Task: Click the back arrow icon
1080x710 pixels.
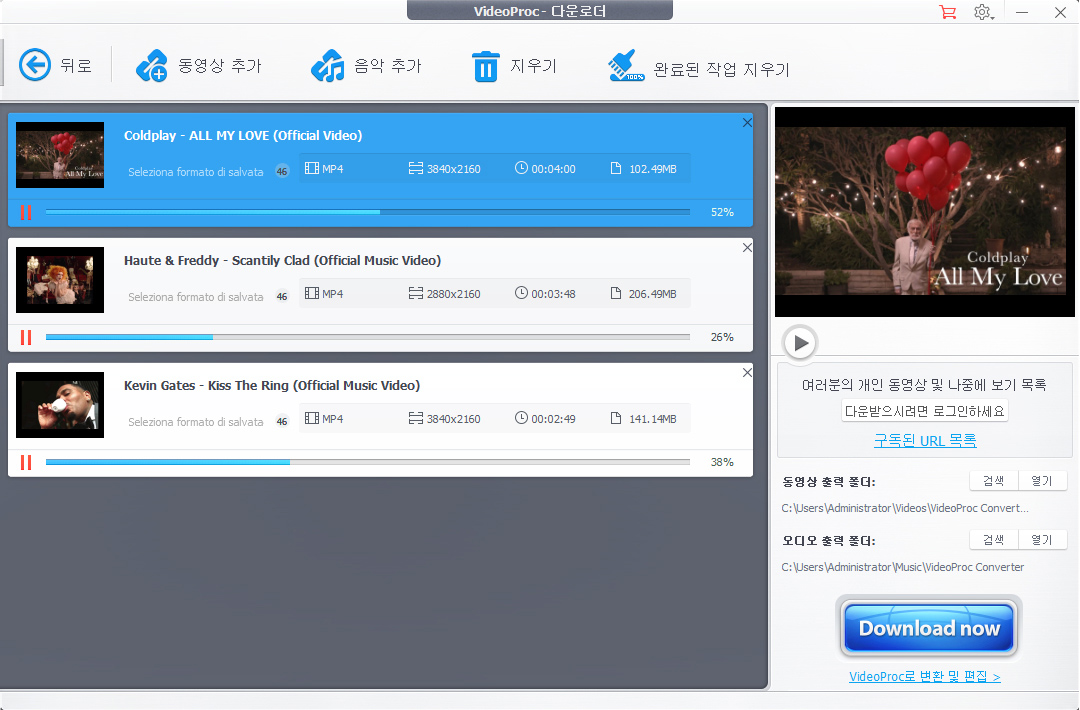Action: point(35,66)
